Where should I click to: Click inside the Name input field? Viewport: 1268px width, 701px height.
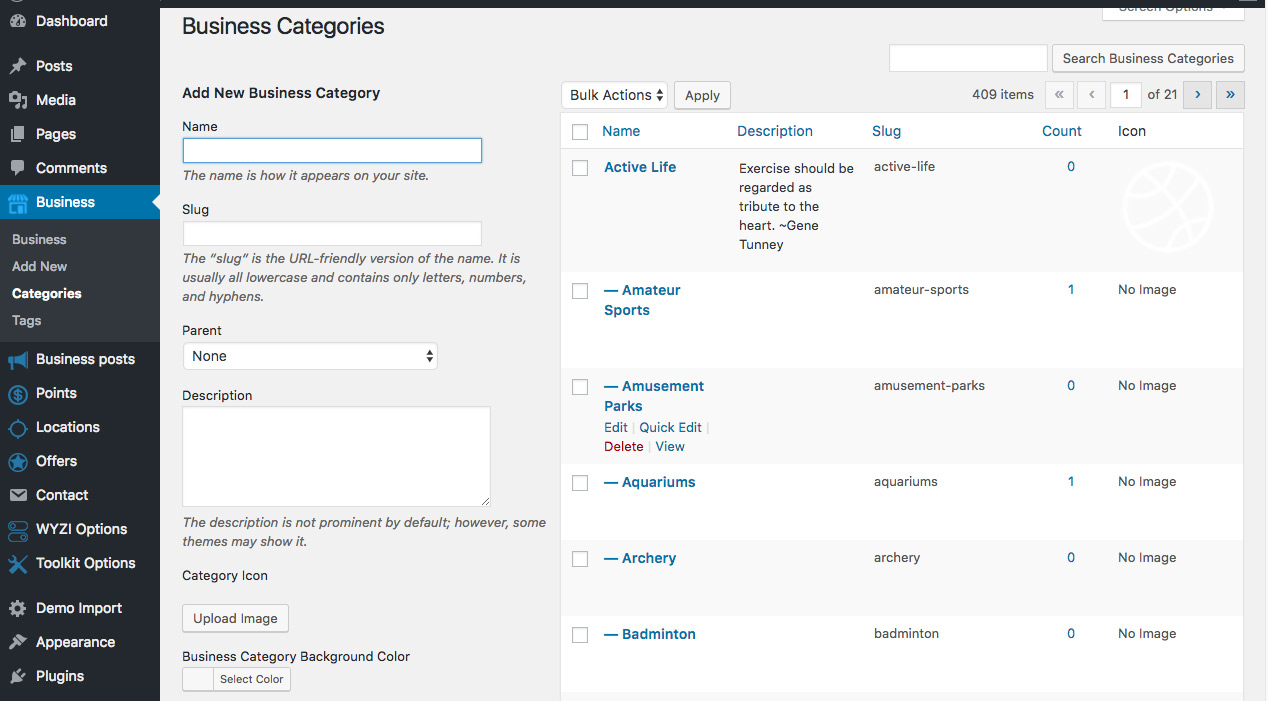point(331,150)
